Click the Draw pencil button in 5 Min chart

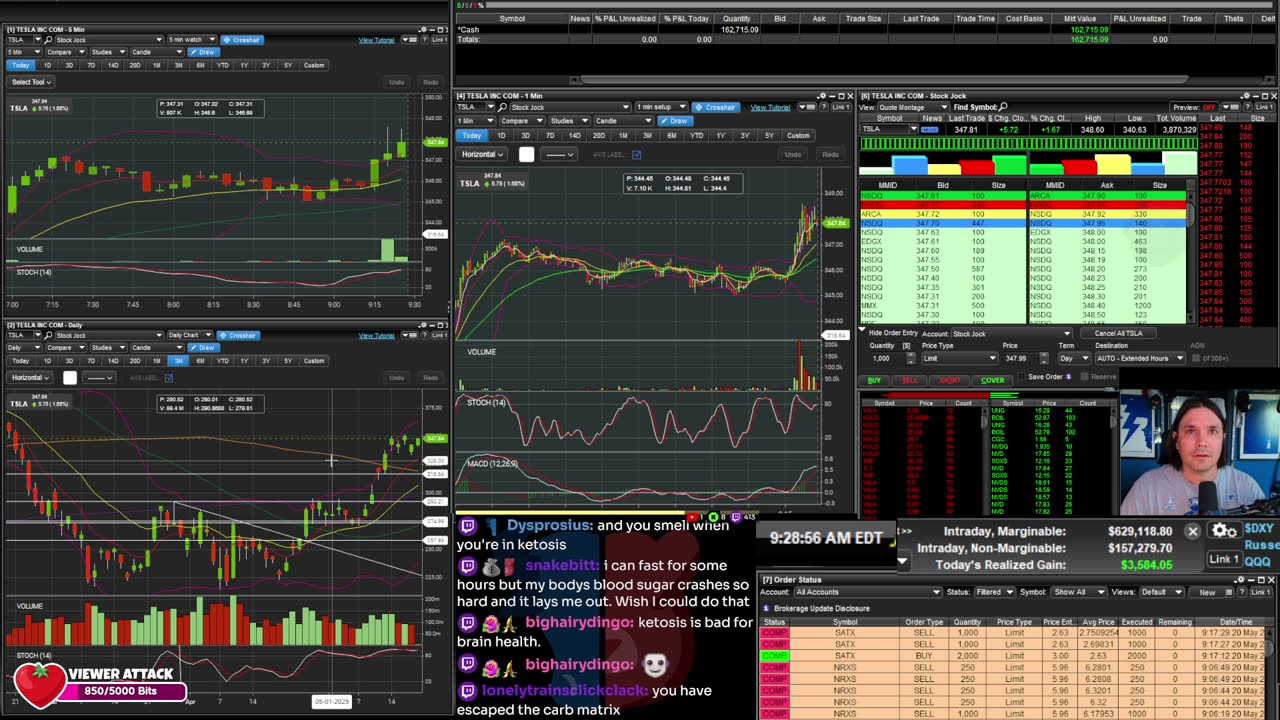[x=204, y=52]
